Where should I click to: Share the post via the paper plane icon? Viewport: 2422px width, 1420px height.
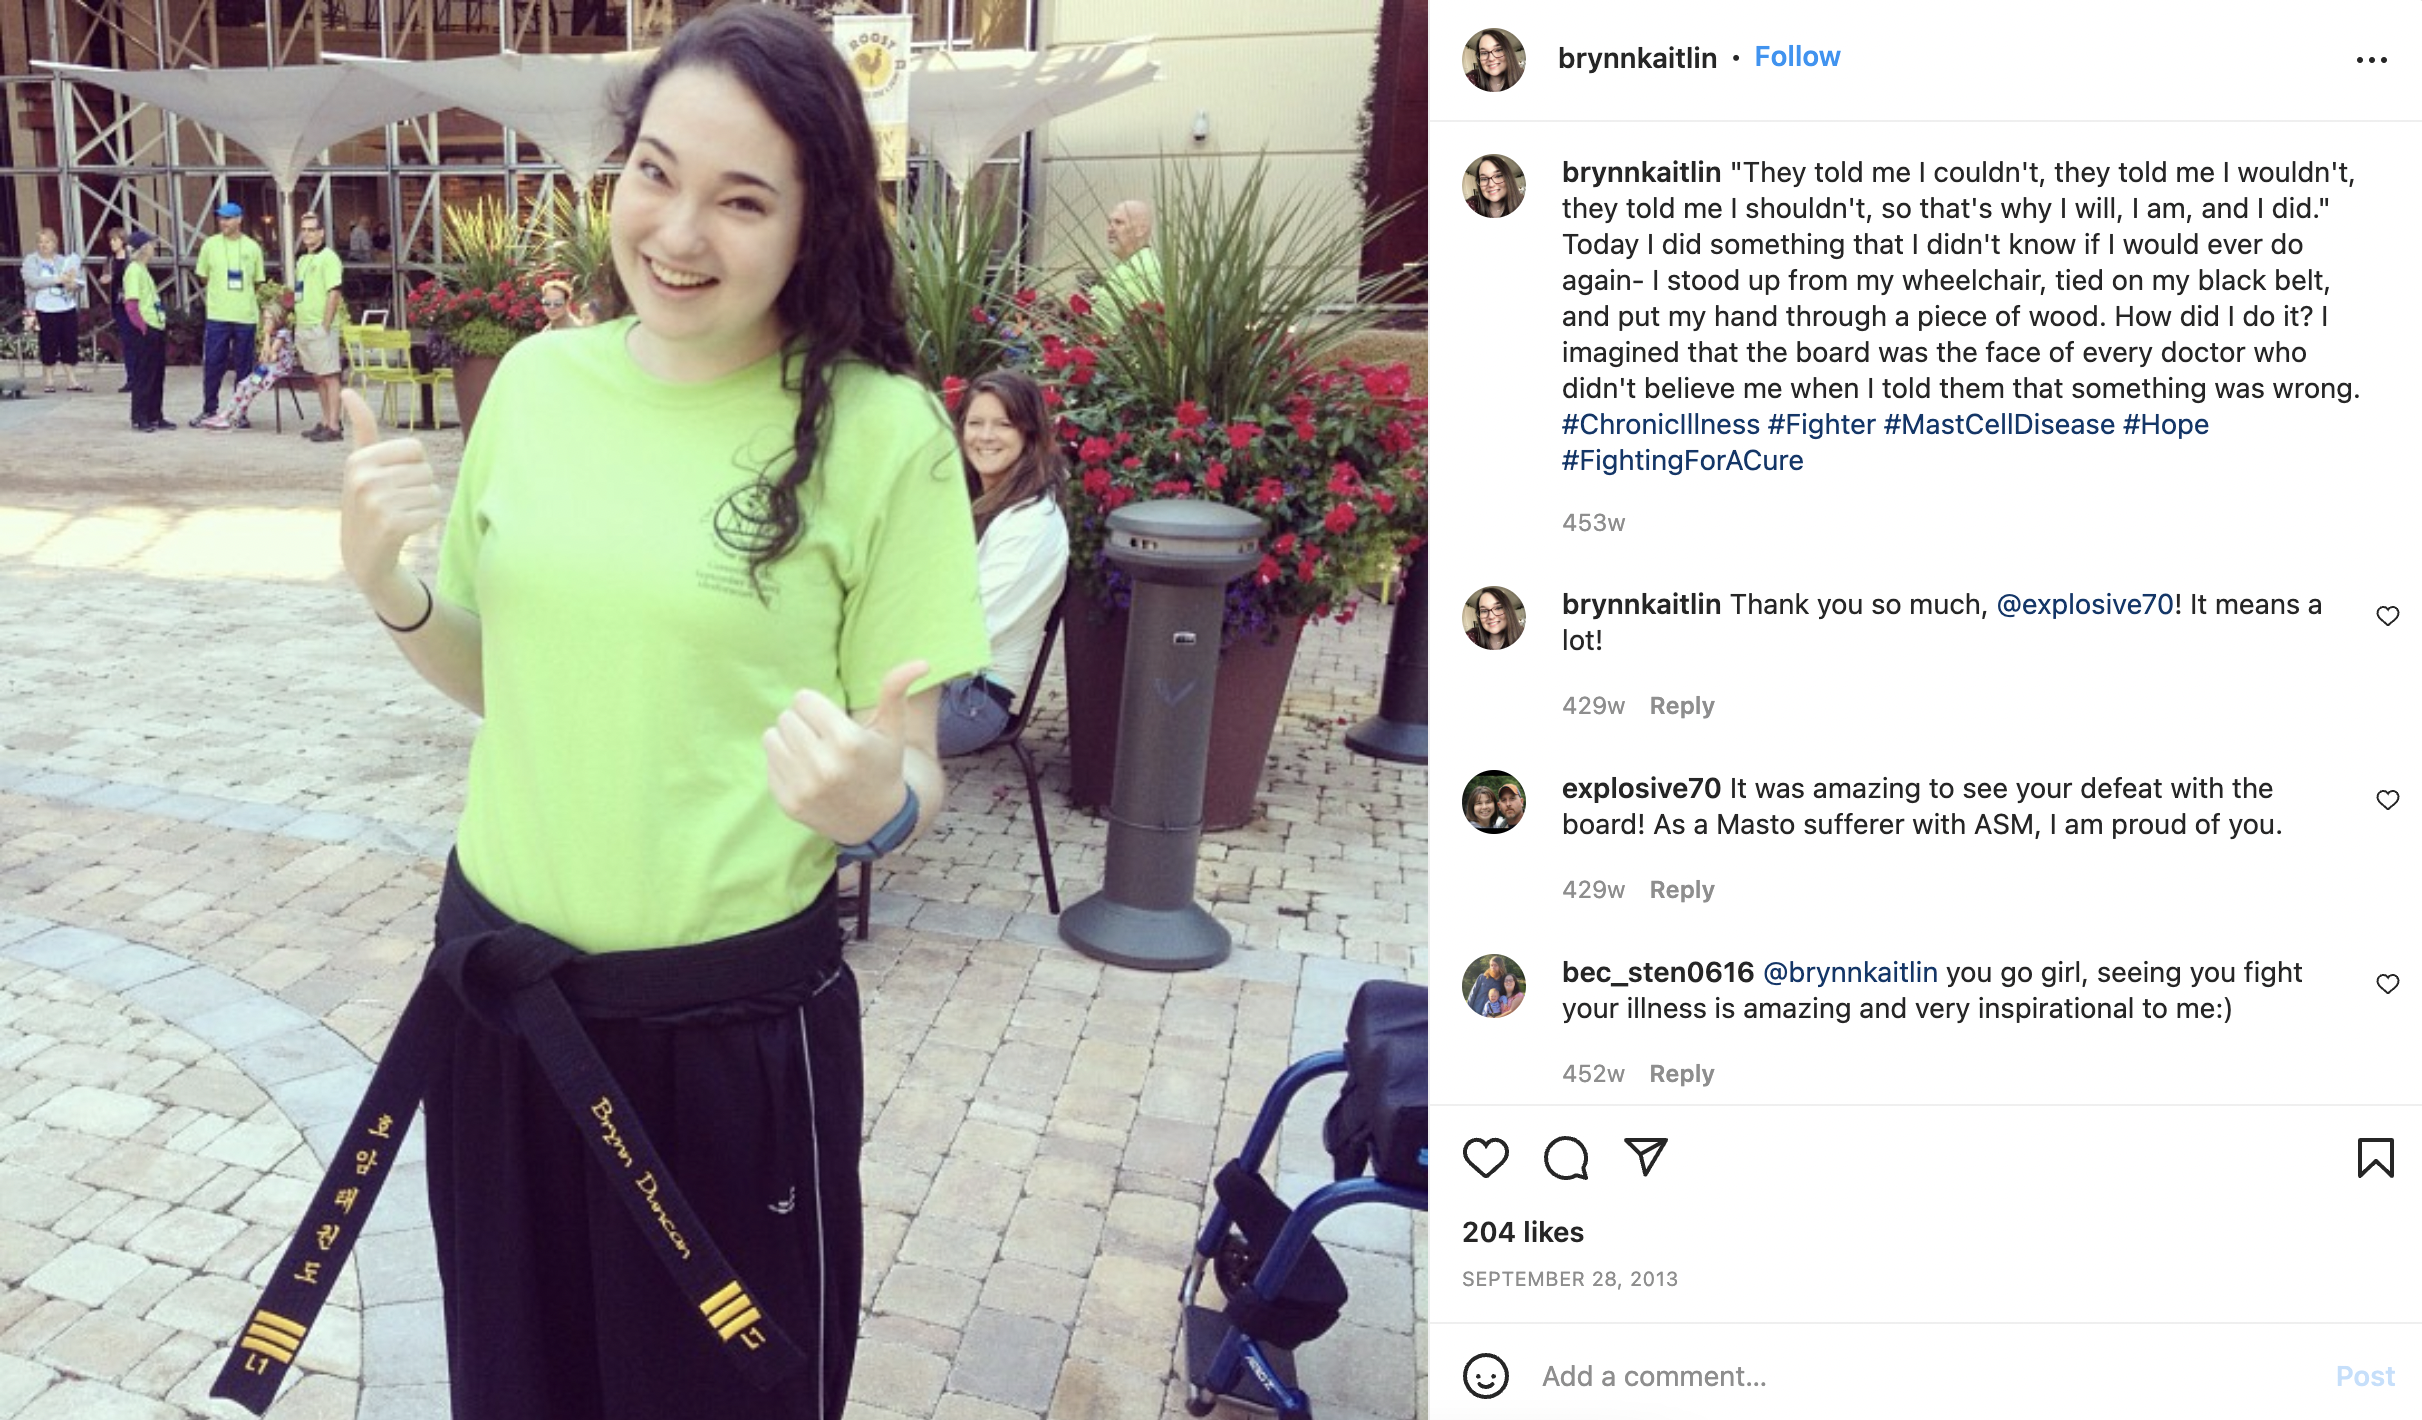[x=1646, y=1157]
